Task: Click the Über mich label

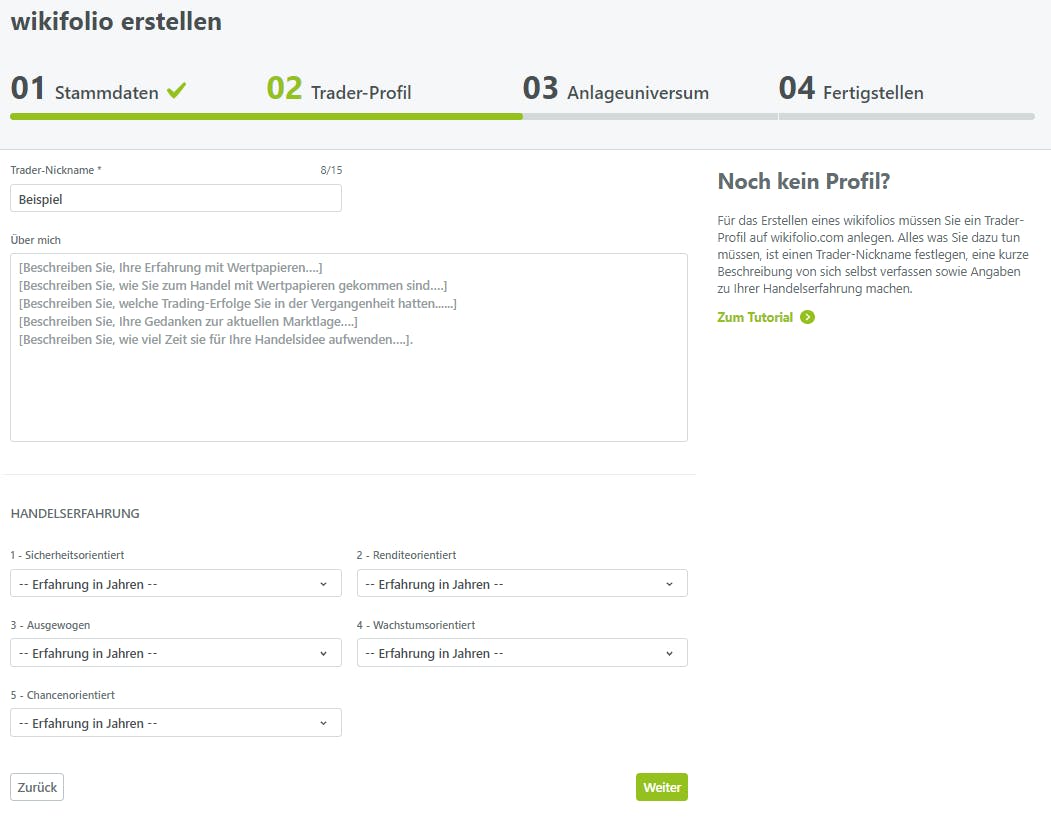Action: pyautogui.click(x=36, y=240)
